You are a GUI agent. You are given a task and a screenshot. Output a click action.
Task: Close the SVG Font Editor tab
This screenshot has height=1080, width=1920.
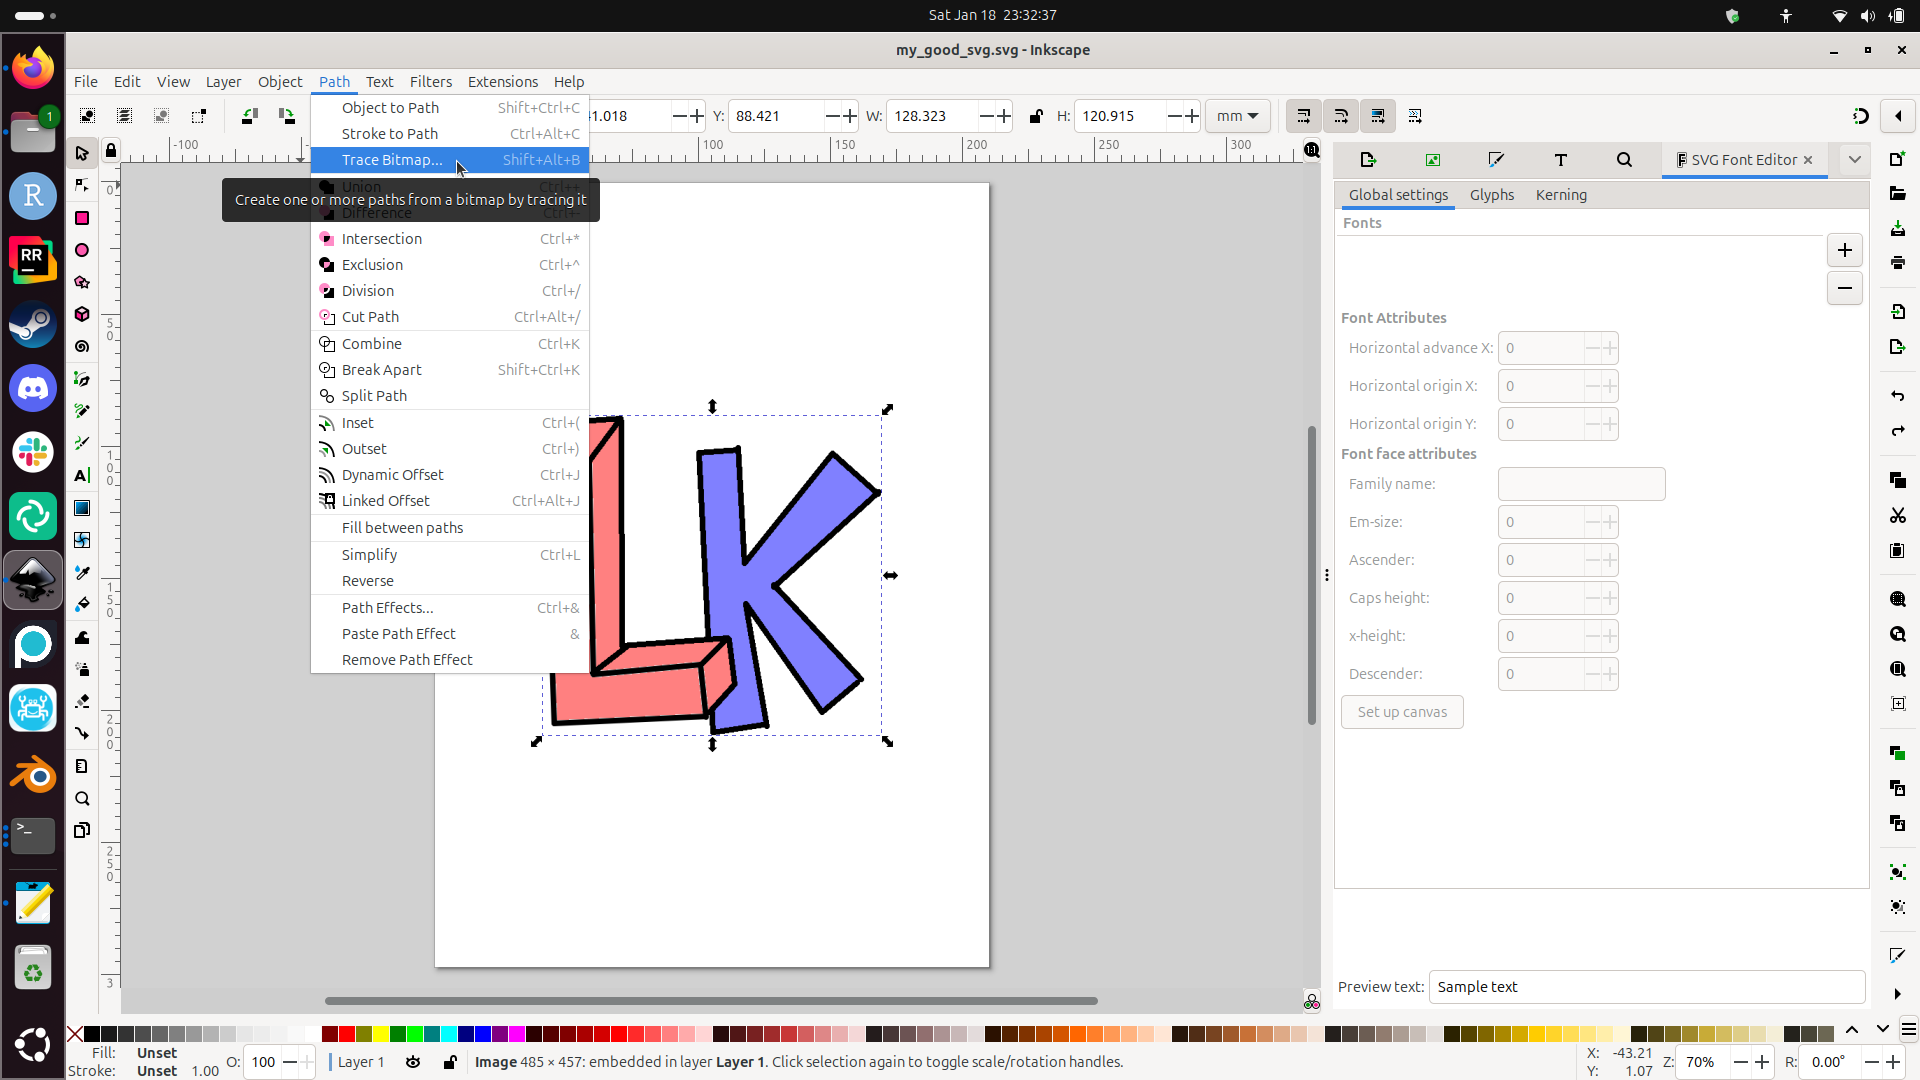pyautogui.click(x=1808, y=160)
